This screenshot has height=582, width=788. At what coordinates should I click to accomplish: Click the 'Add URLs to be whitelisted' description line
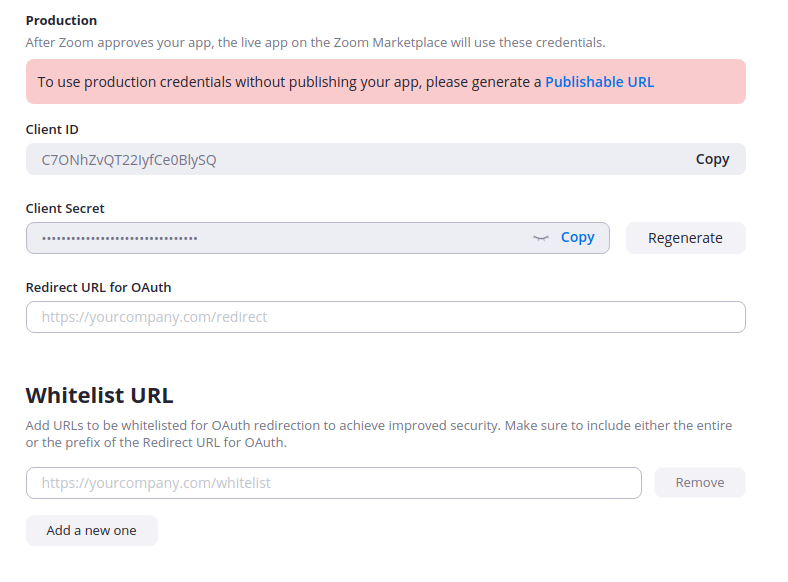[x=378, y=425]
